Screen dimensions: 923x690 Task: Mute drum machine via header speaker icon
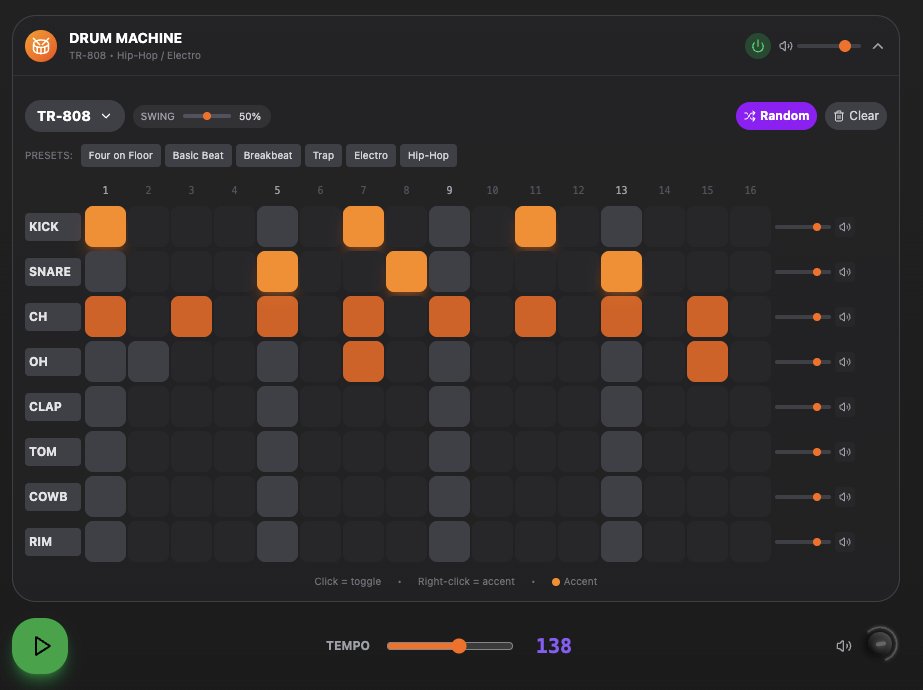(x=785, y=46)
